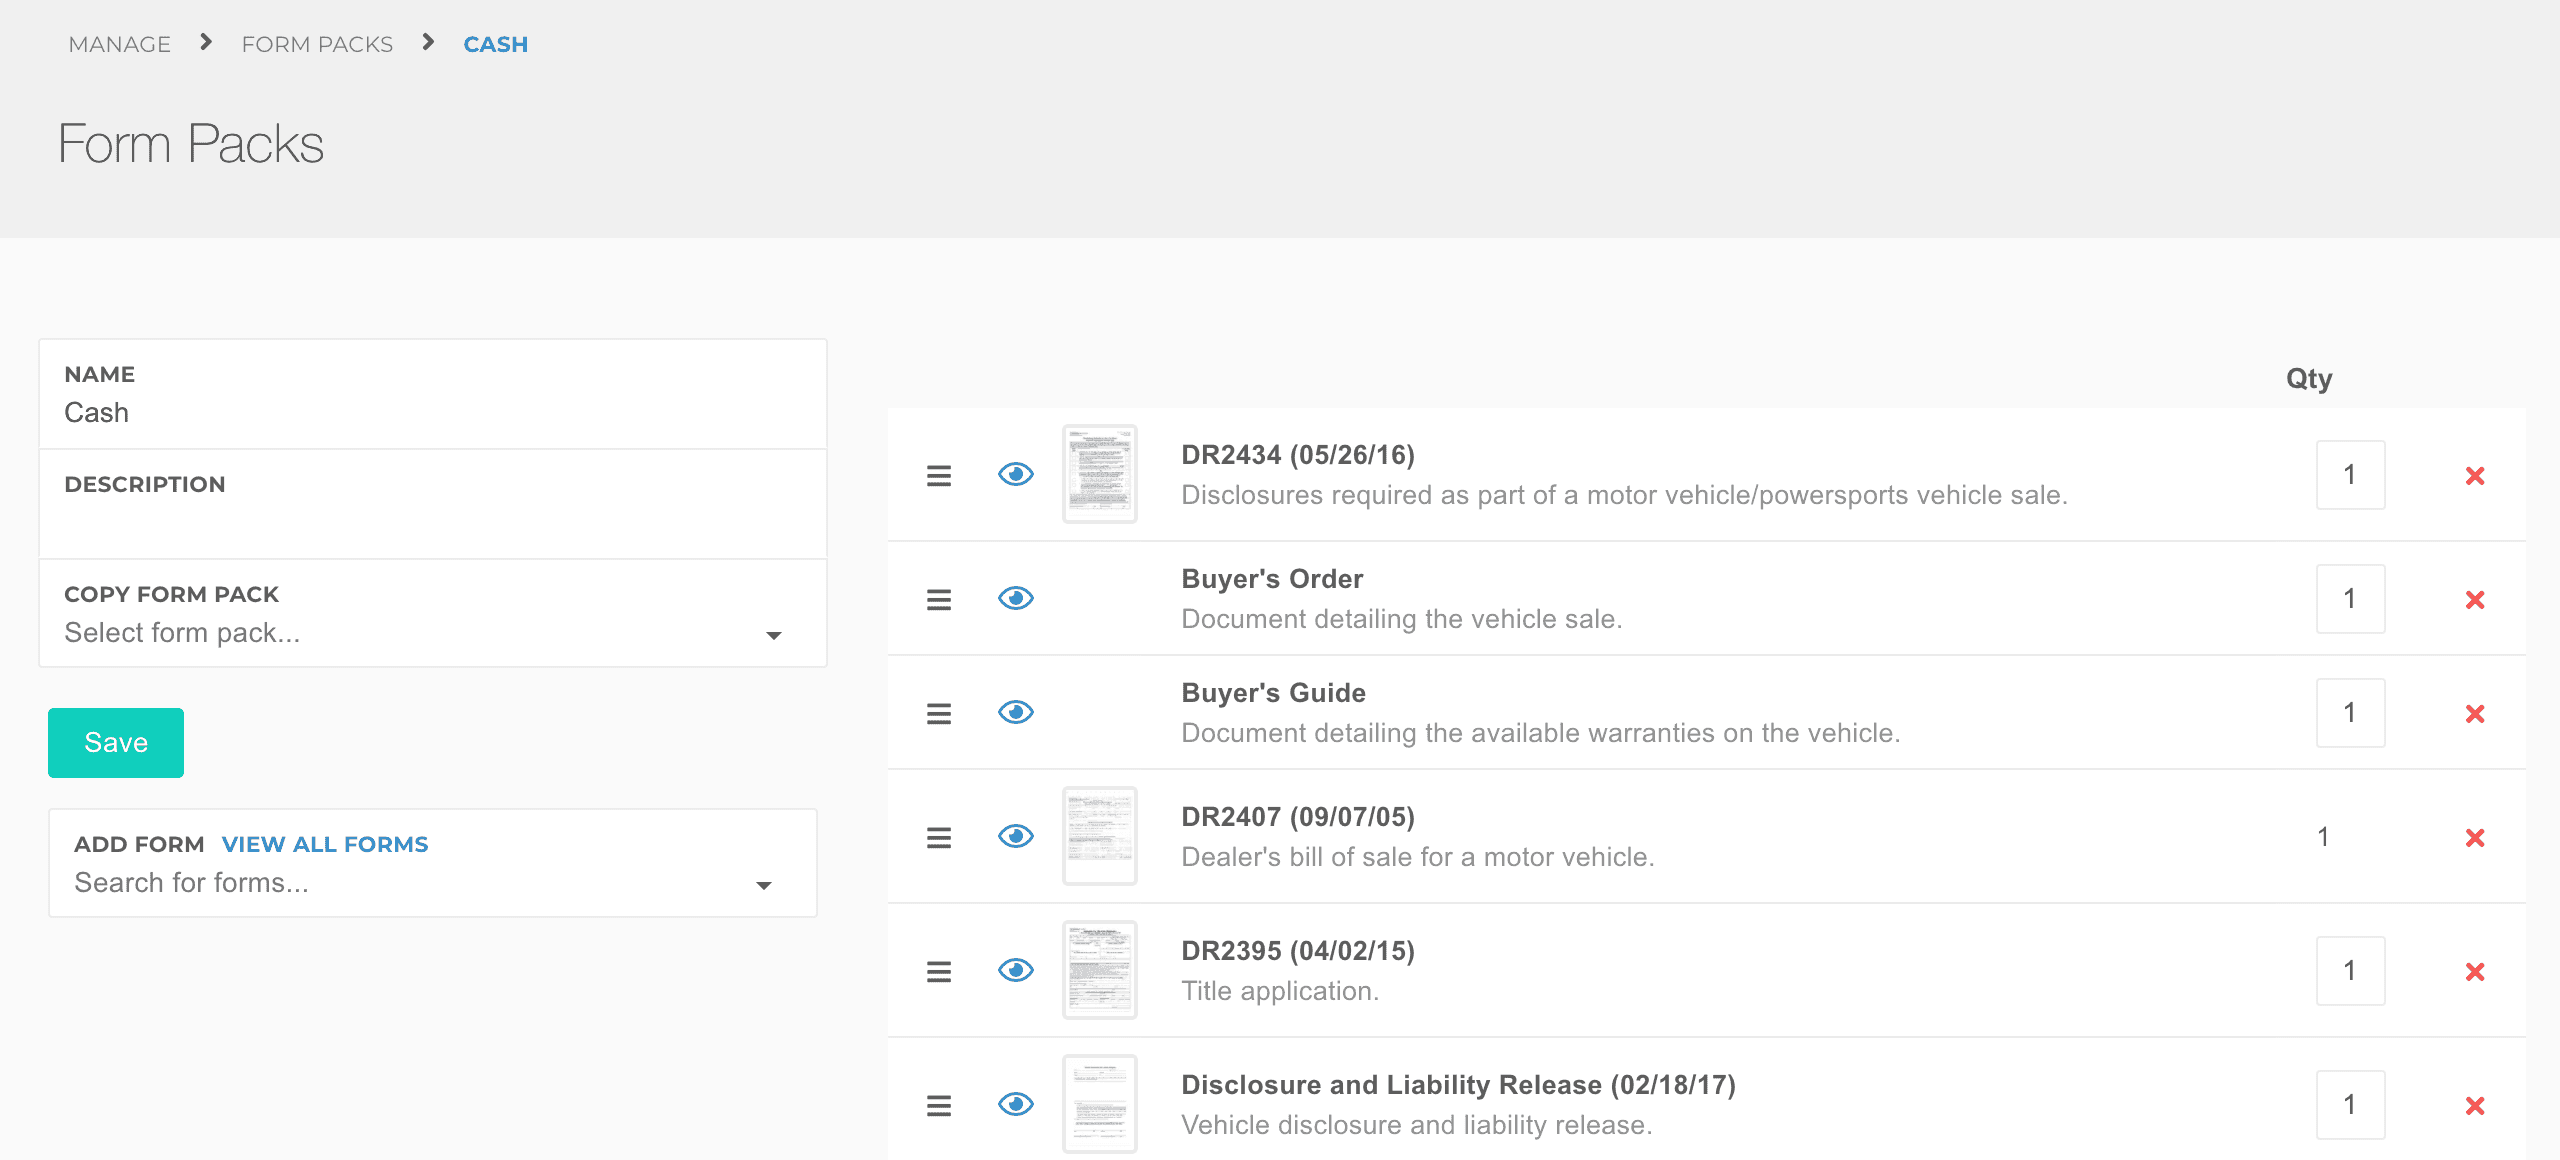Screen dimensions: 2560x1160
Task: Delete Buyer's Order from the pack
Action: pos(2475,600)
